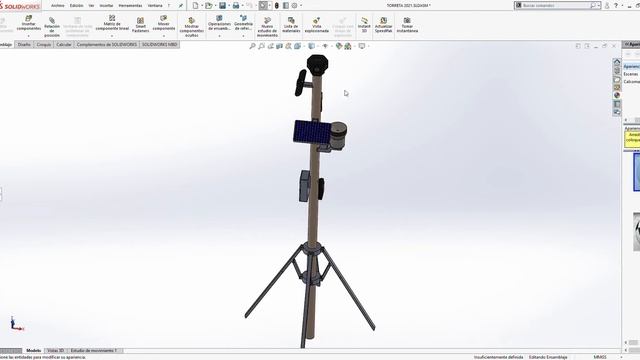
Task: Click the Zoom to area icon
Action: pos(261,46)
